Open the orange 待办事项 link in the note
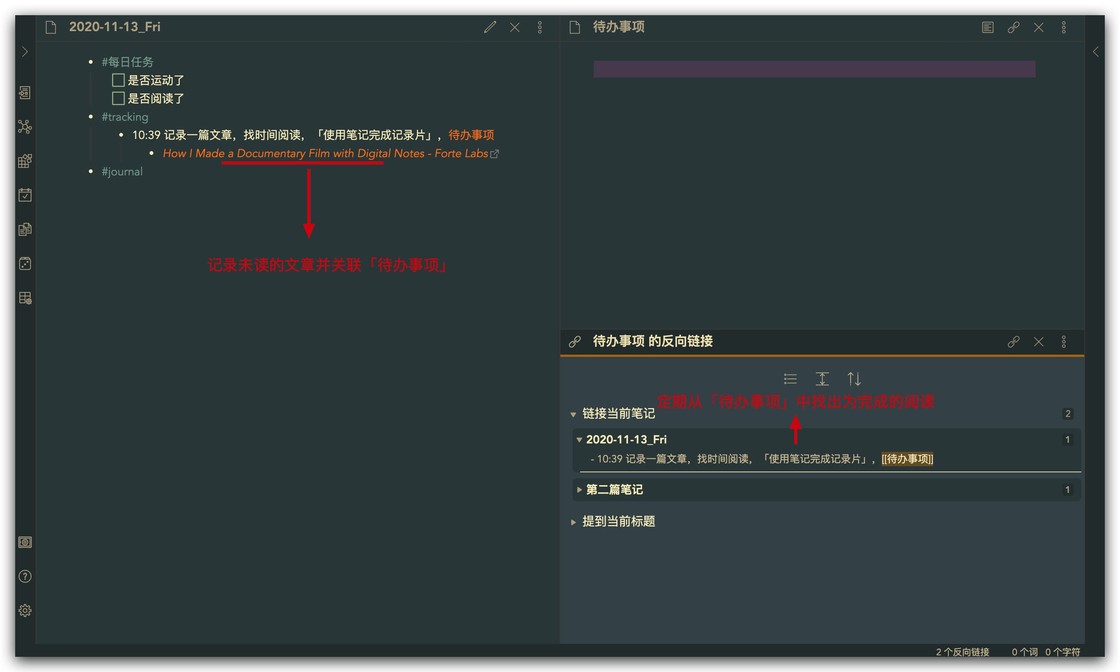This screenshot has height=672, width=1120. coord(471,135)
